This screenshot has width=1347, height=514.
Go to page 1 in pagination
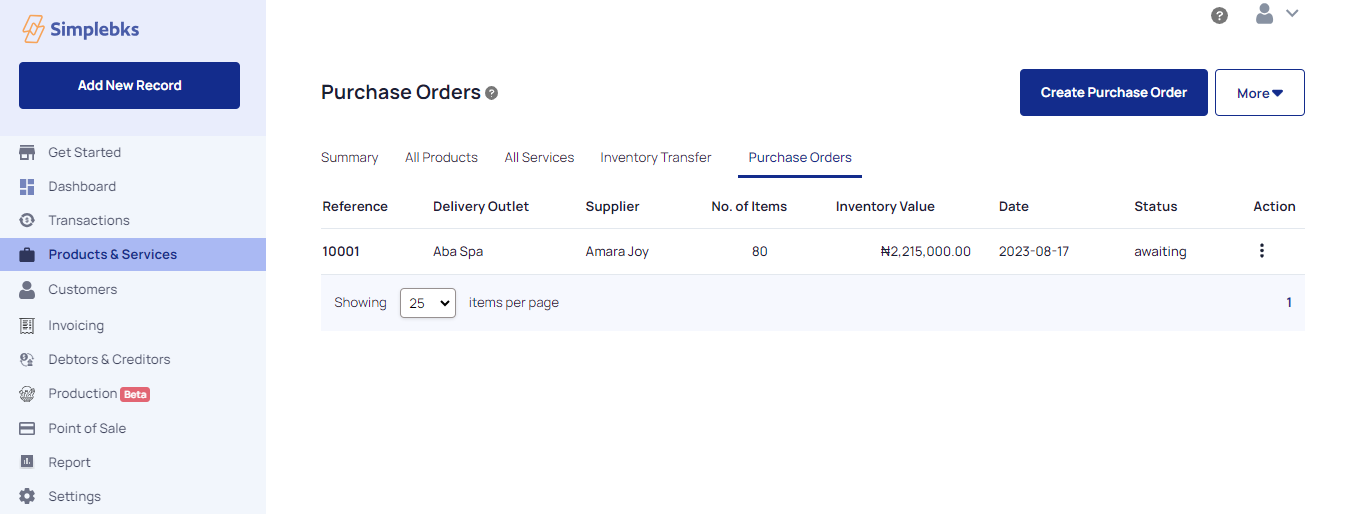[1289, 302]
